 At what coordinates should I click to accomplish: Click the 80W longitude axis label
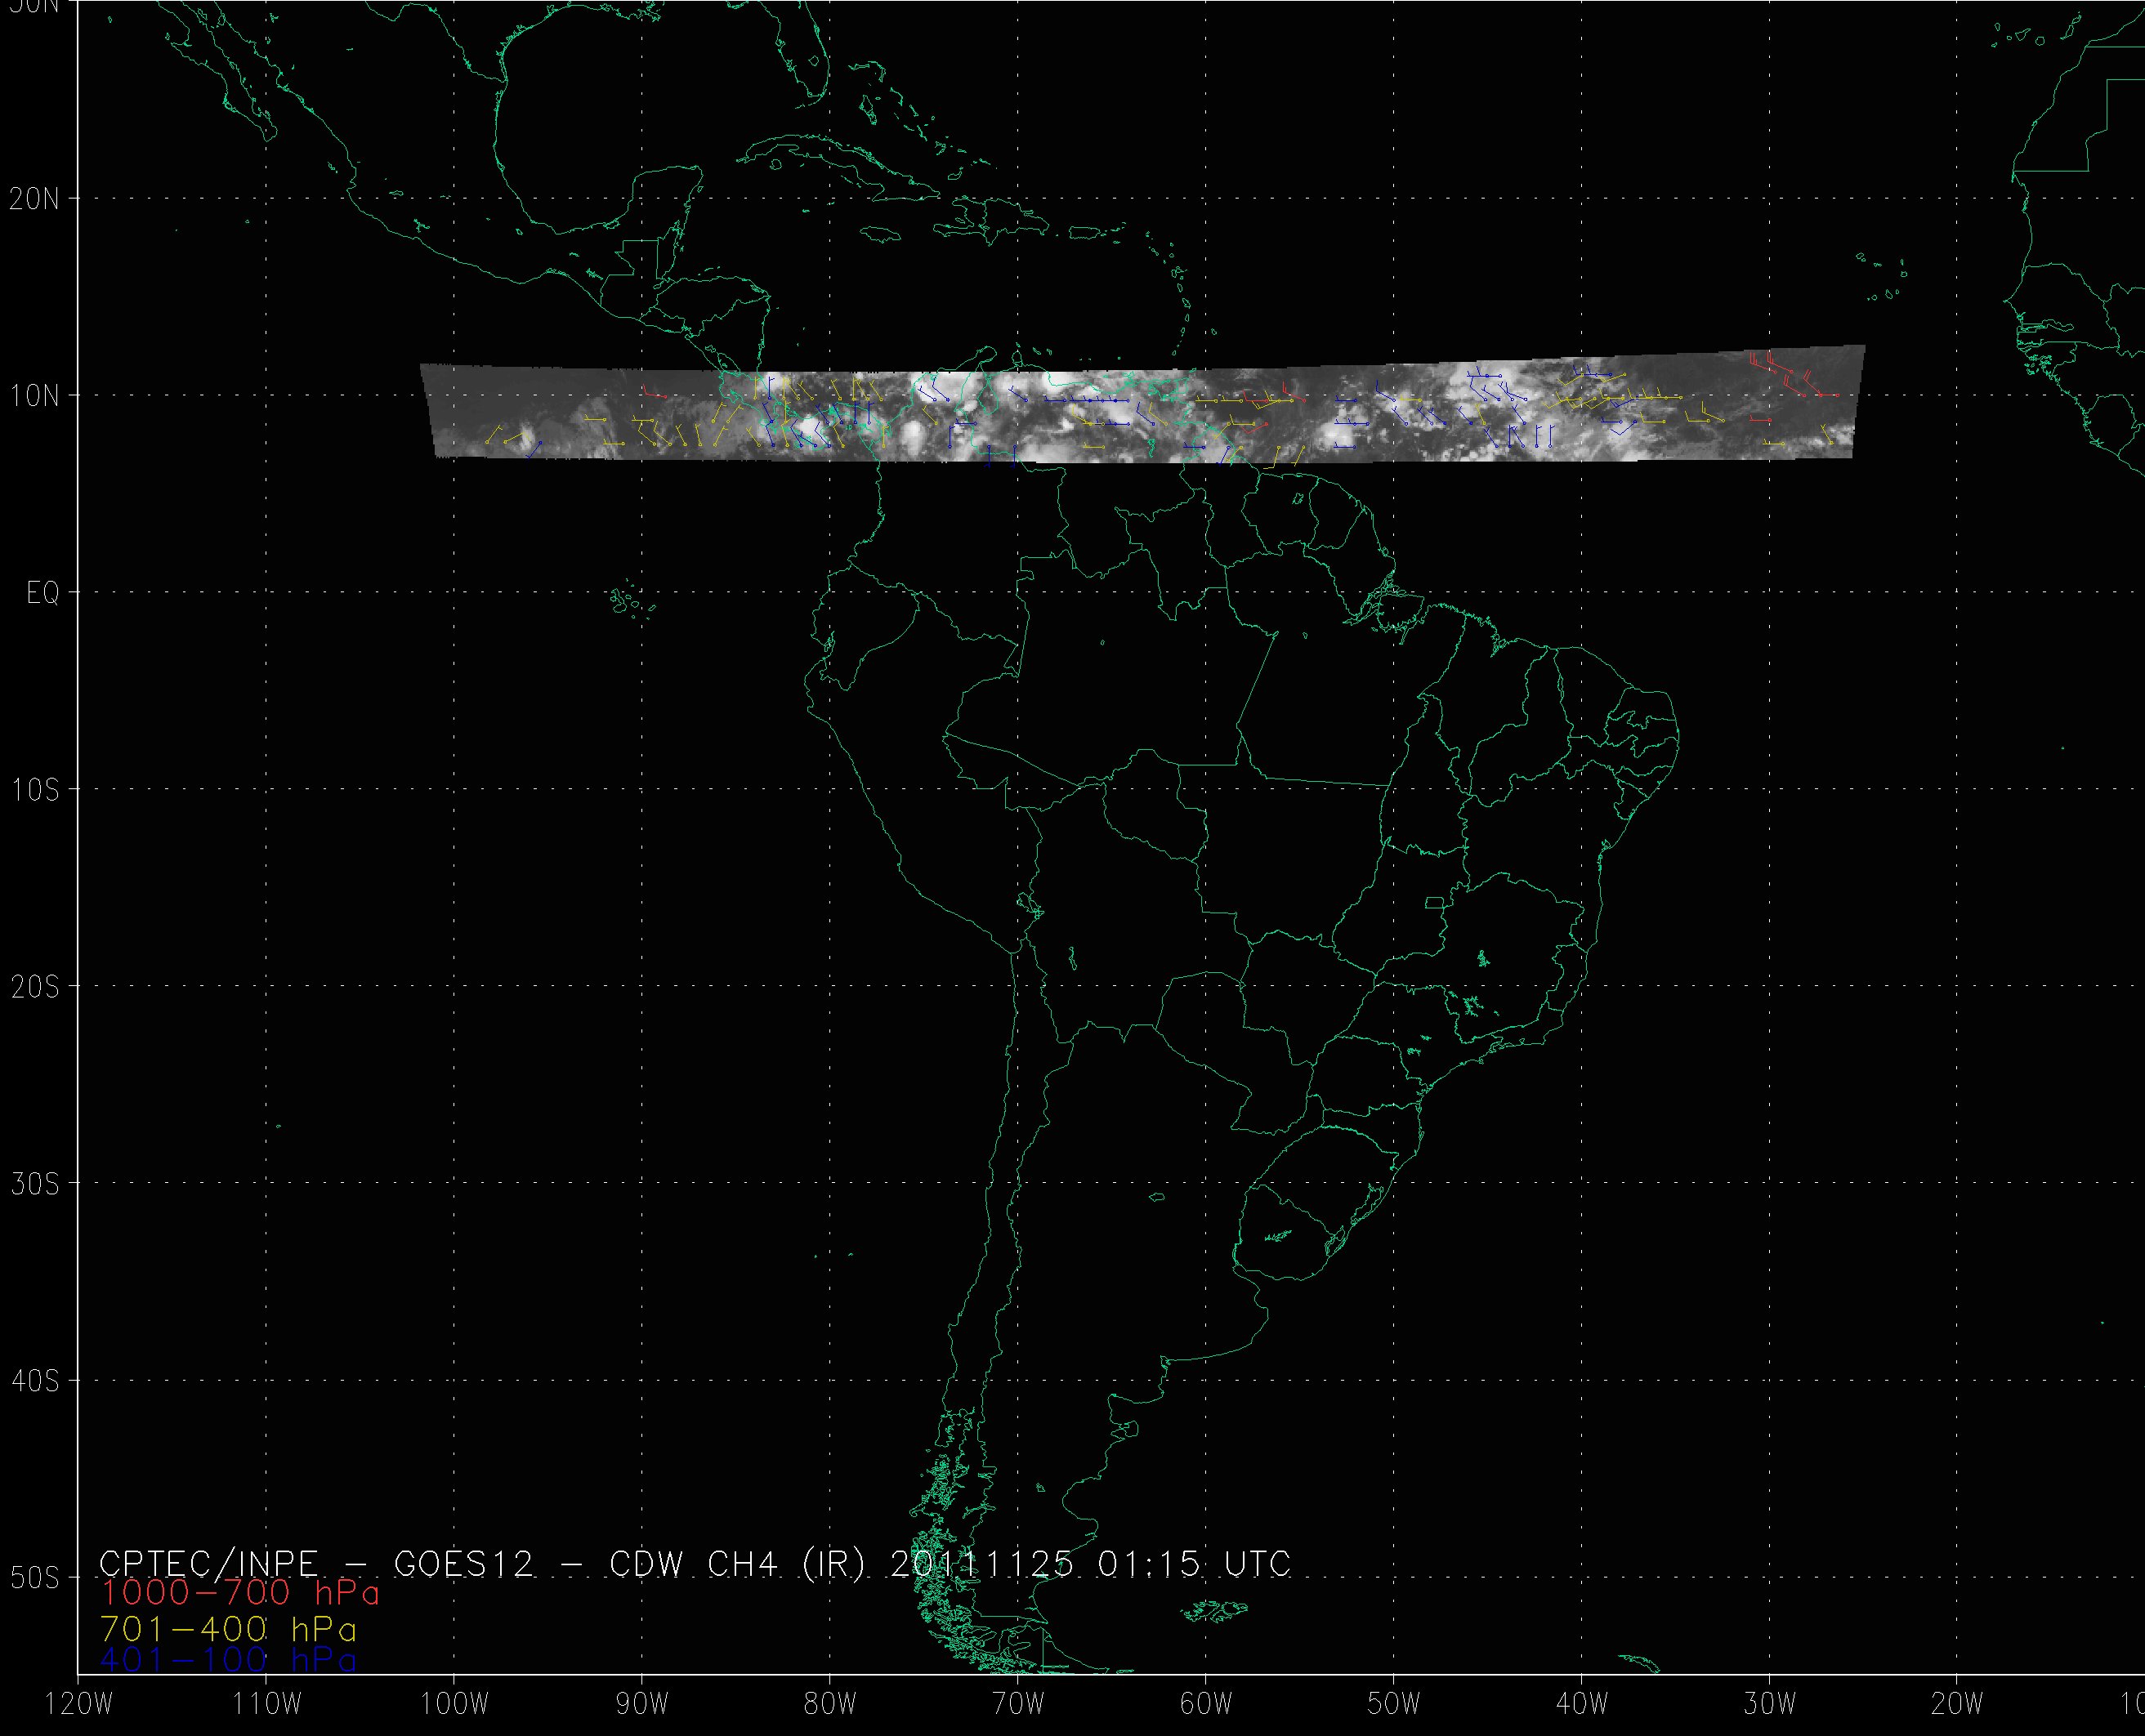[x=830, y=1705]
